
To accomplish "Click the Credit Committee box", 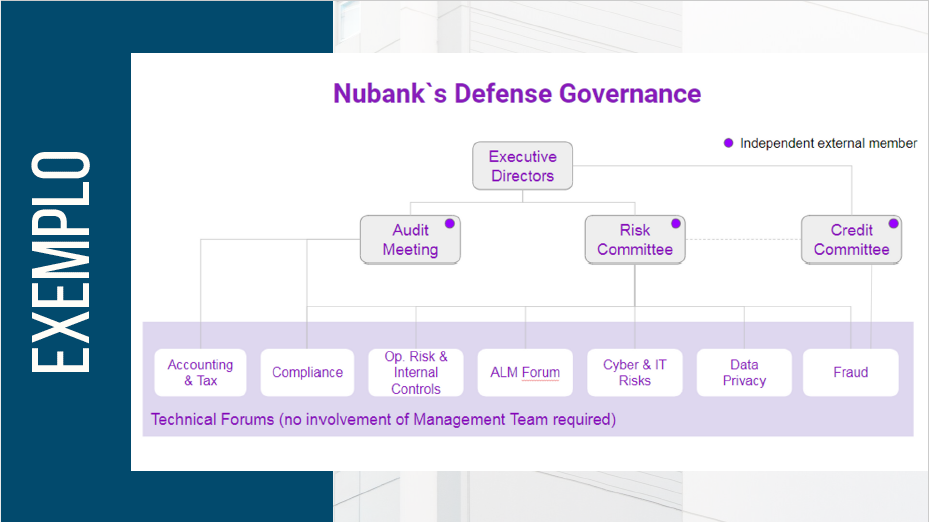I will [851, 239].
